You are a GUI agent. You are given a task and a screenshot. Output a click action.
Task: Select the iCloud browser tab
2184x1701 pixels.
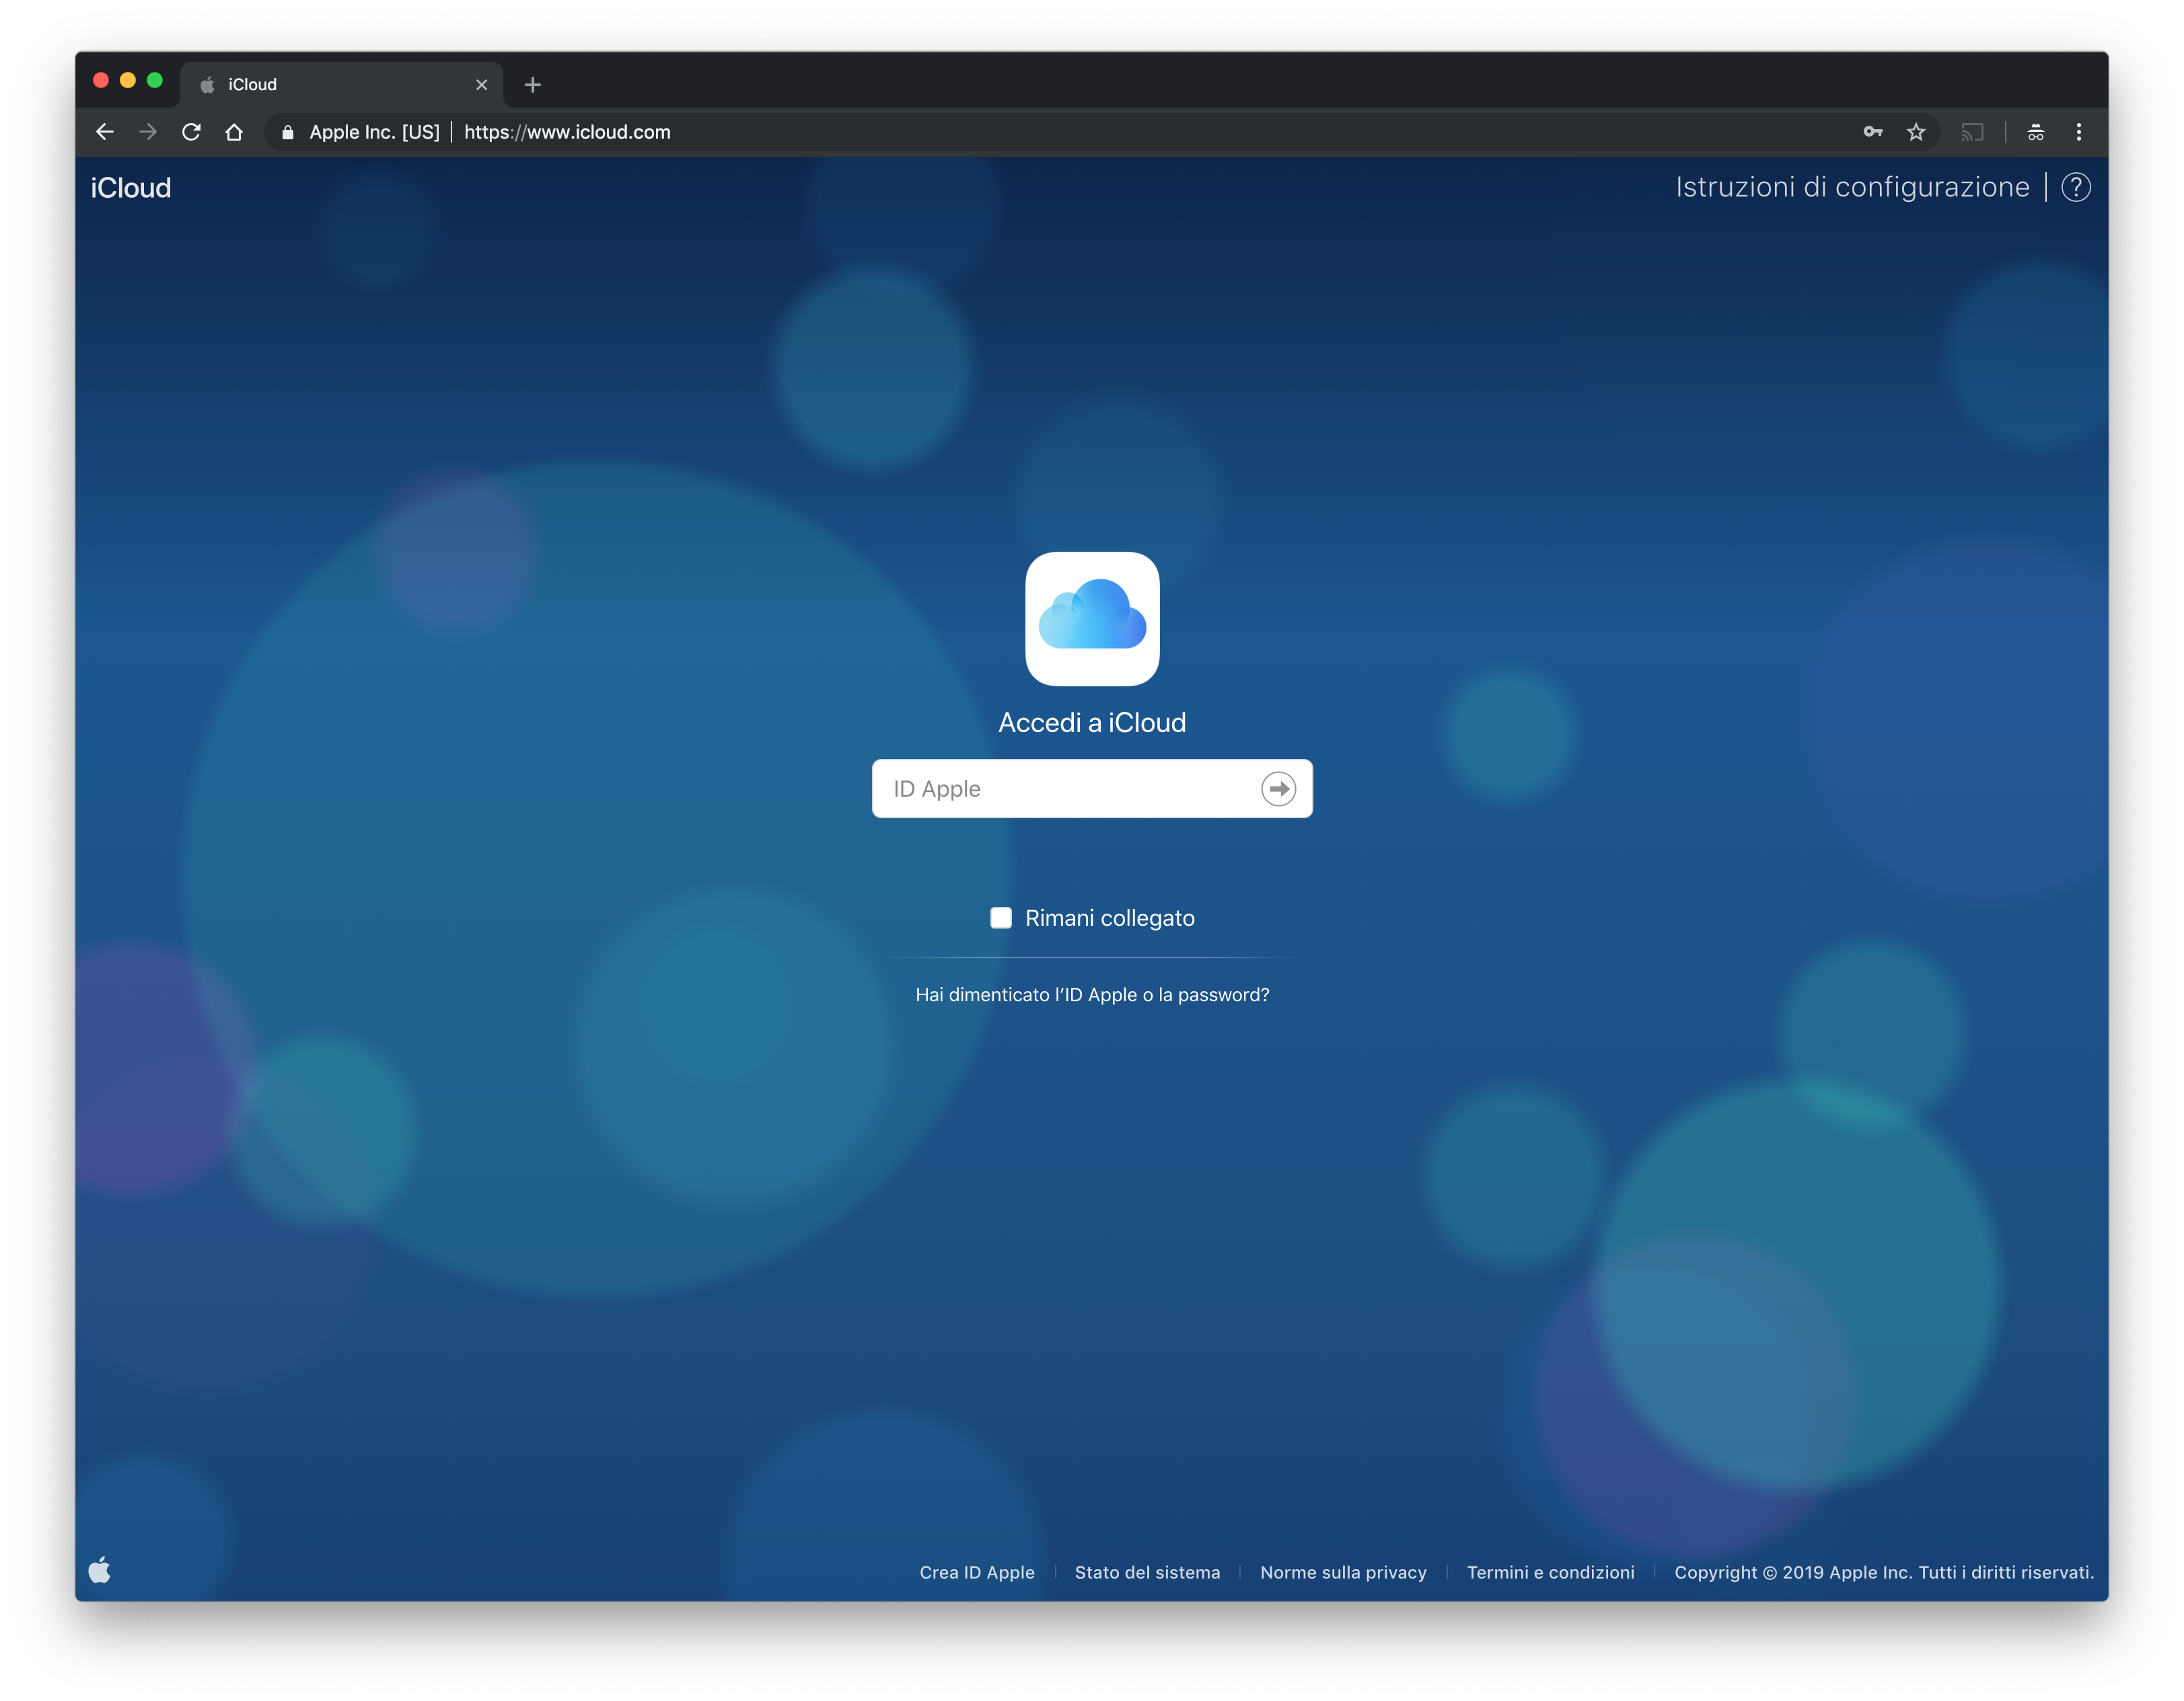(342, 85)
